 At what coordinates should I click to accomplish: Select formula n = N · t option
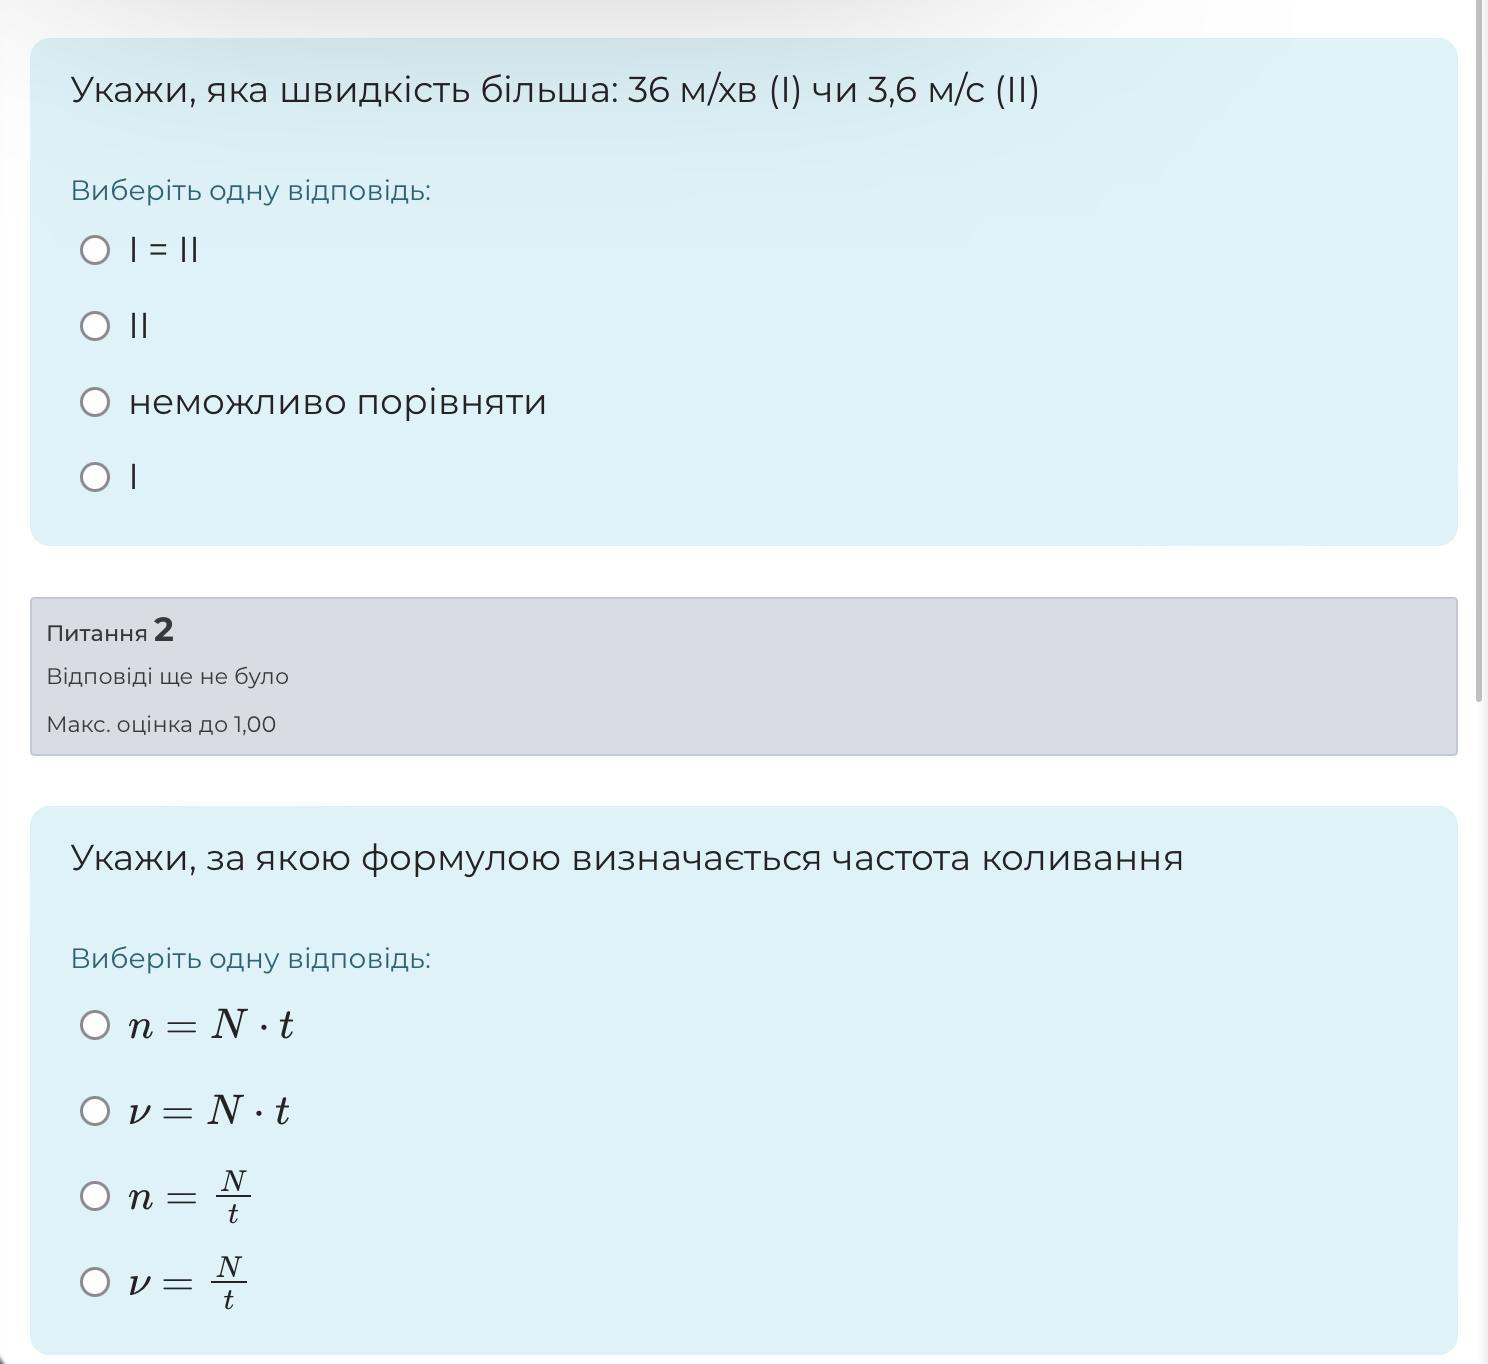95,1025
